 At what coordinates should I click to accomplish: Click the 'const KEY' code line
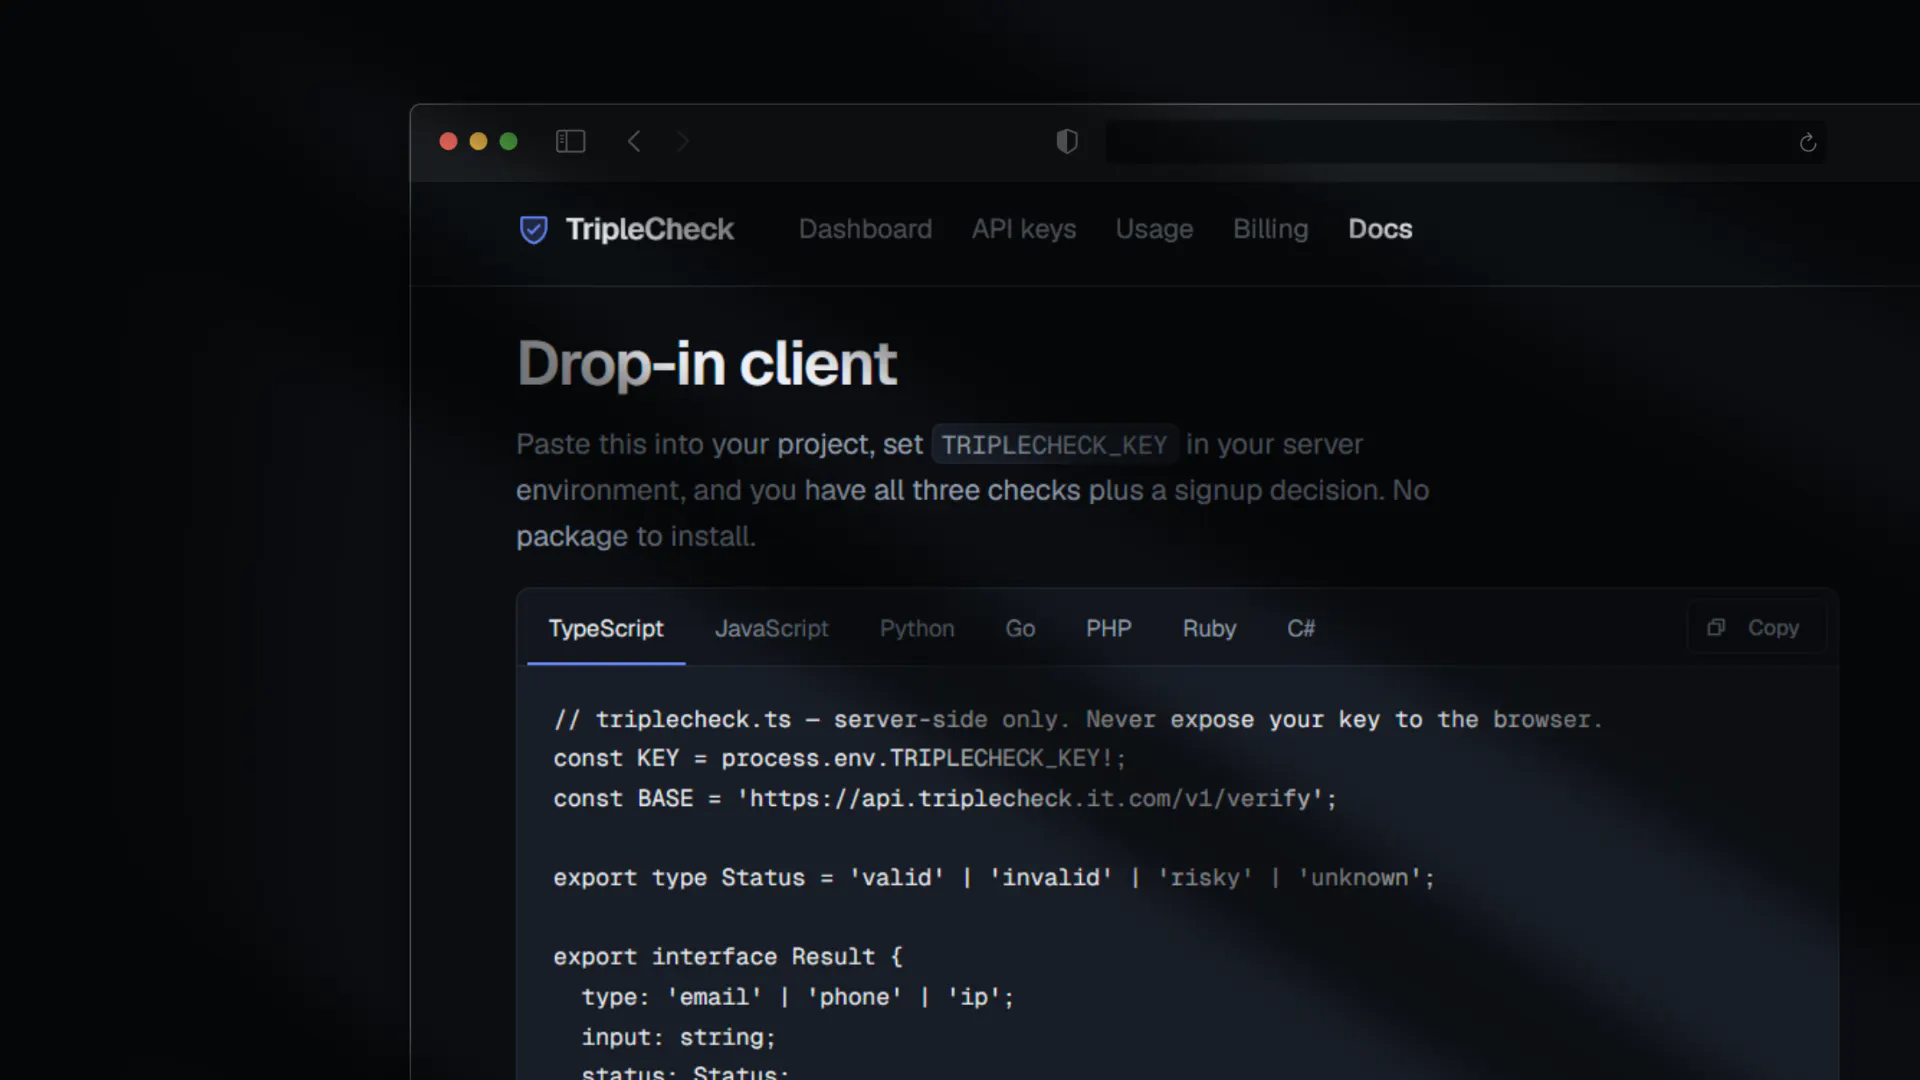pos(839,758)
